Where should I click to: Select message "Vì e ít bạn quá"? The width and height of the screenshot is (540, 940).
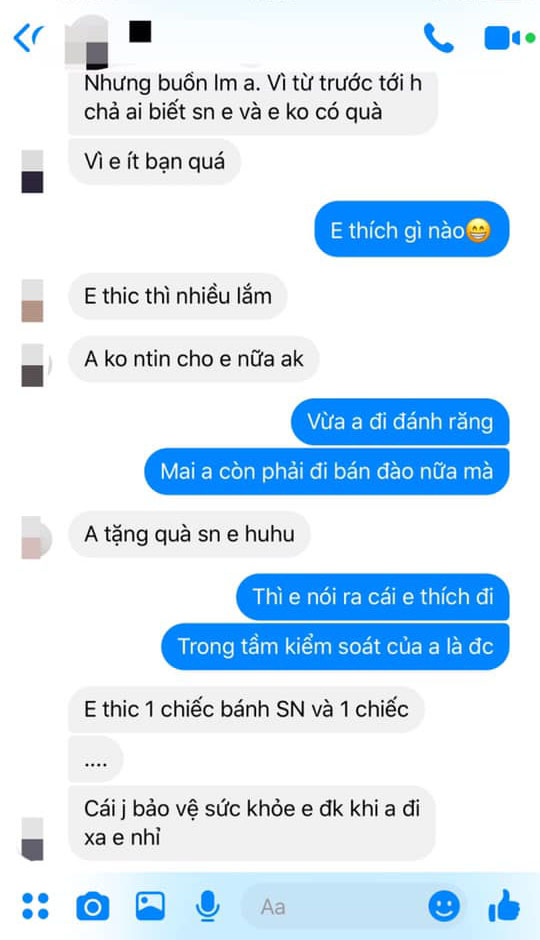155,161
